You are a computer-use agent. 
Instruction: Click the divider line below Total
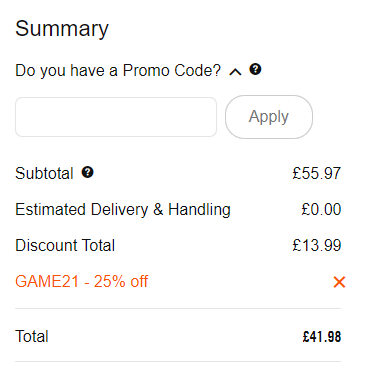[178, 361]
